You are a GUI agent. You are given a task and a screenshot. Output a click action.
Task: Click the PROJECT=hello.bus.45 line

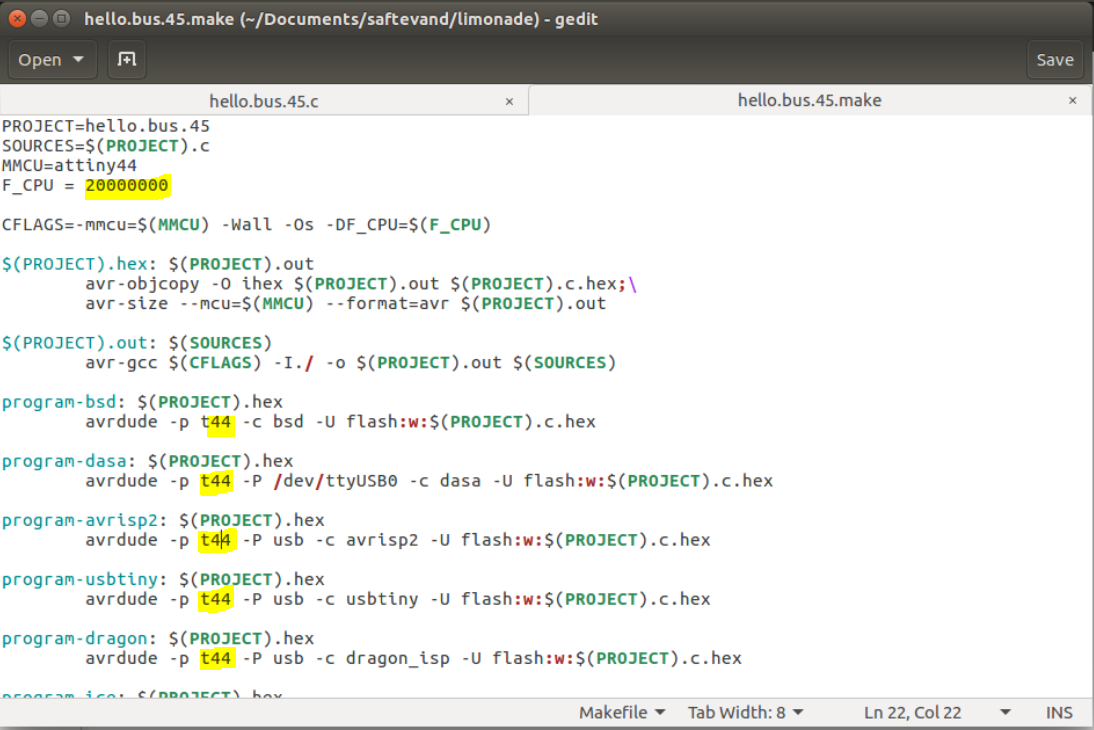coord(105,126)
